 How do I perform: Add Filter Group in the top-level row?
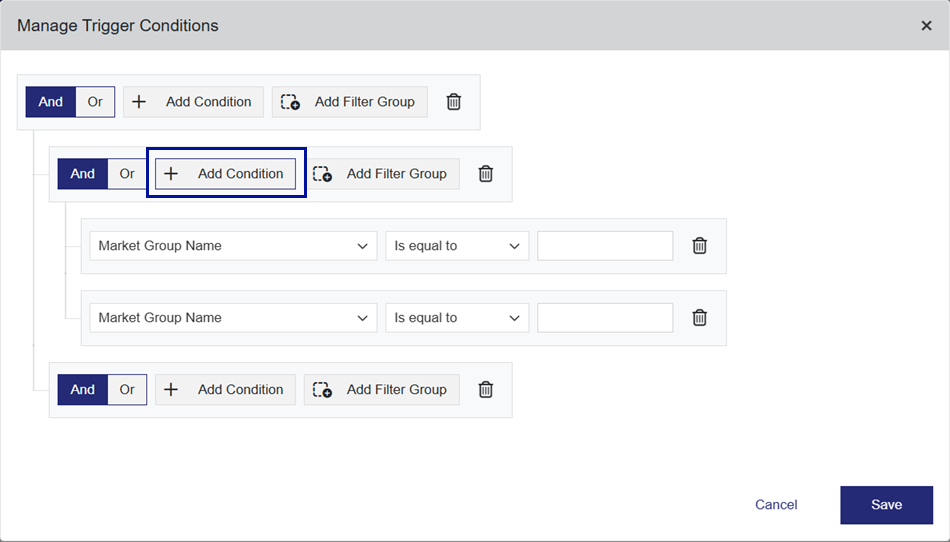pos(349,102)
